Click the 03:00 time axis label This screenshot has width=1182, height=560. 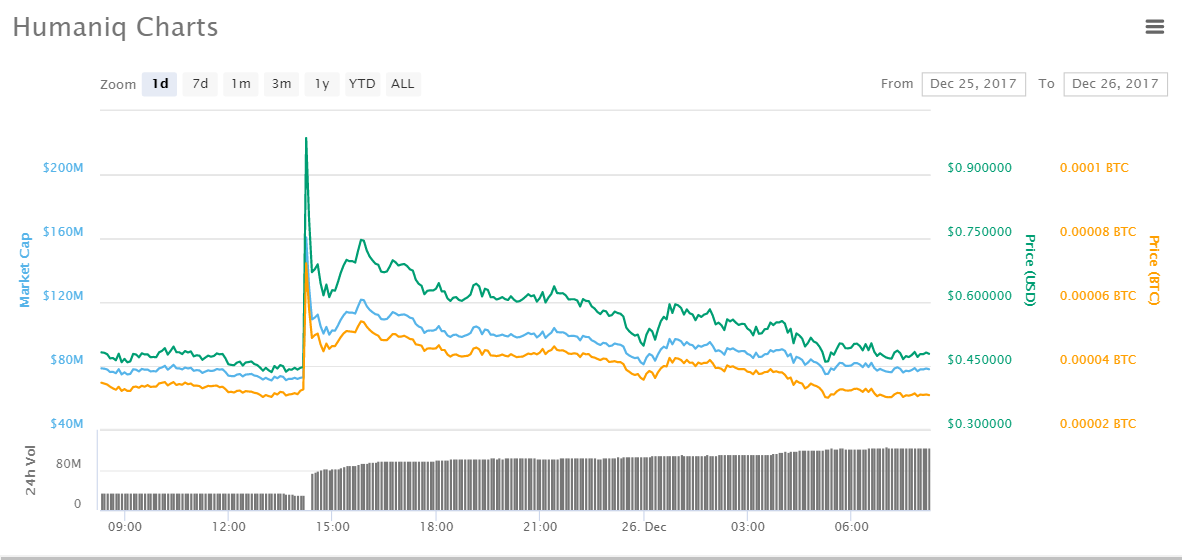[x=747, y=526]
